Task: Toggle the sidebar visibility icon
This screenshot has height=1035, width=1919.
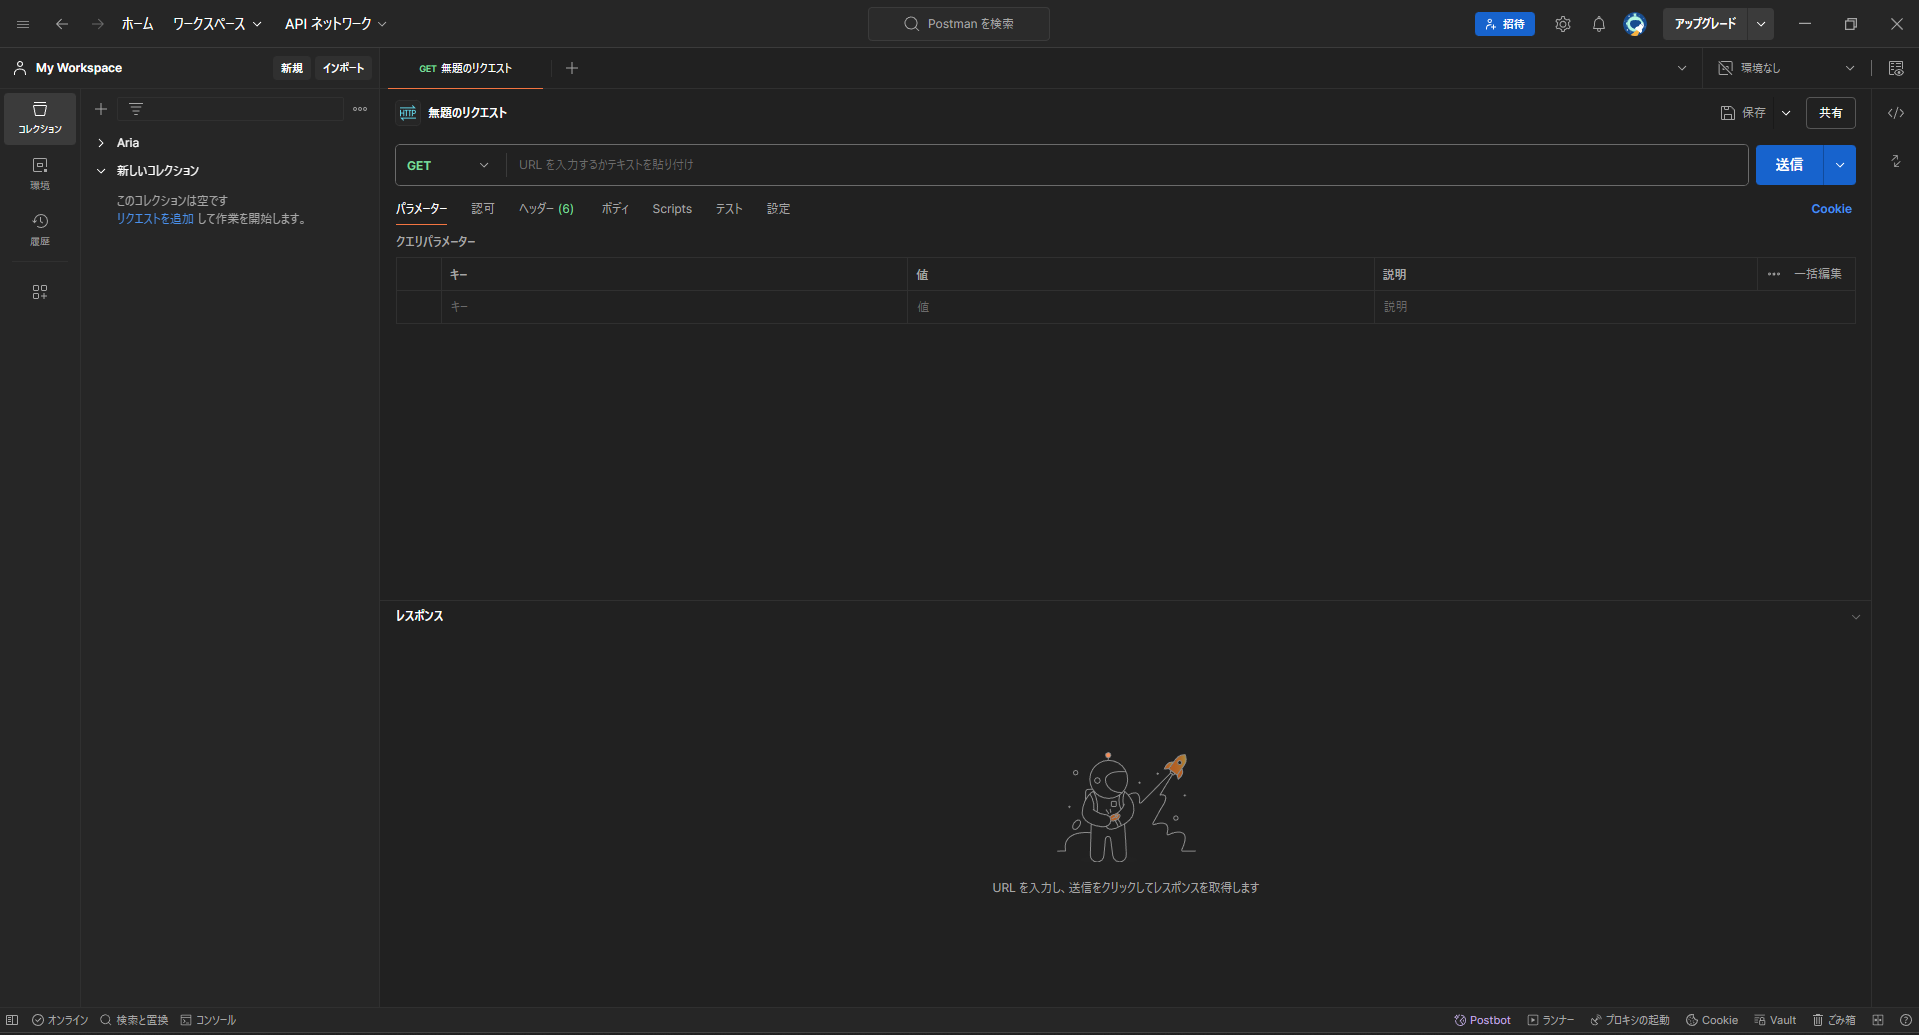Action: 11,1019
